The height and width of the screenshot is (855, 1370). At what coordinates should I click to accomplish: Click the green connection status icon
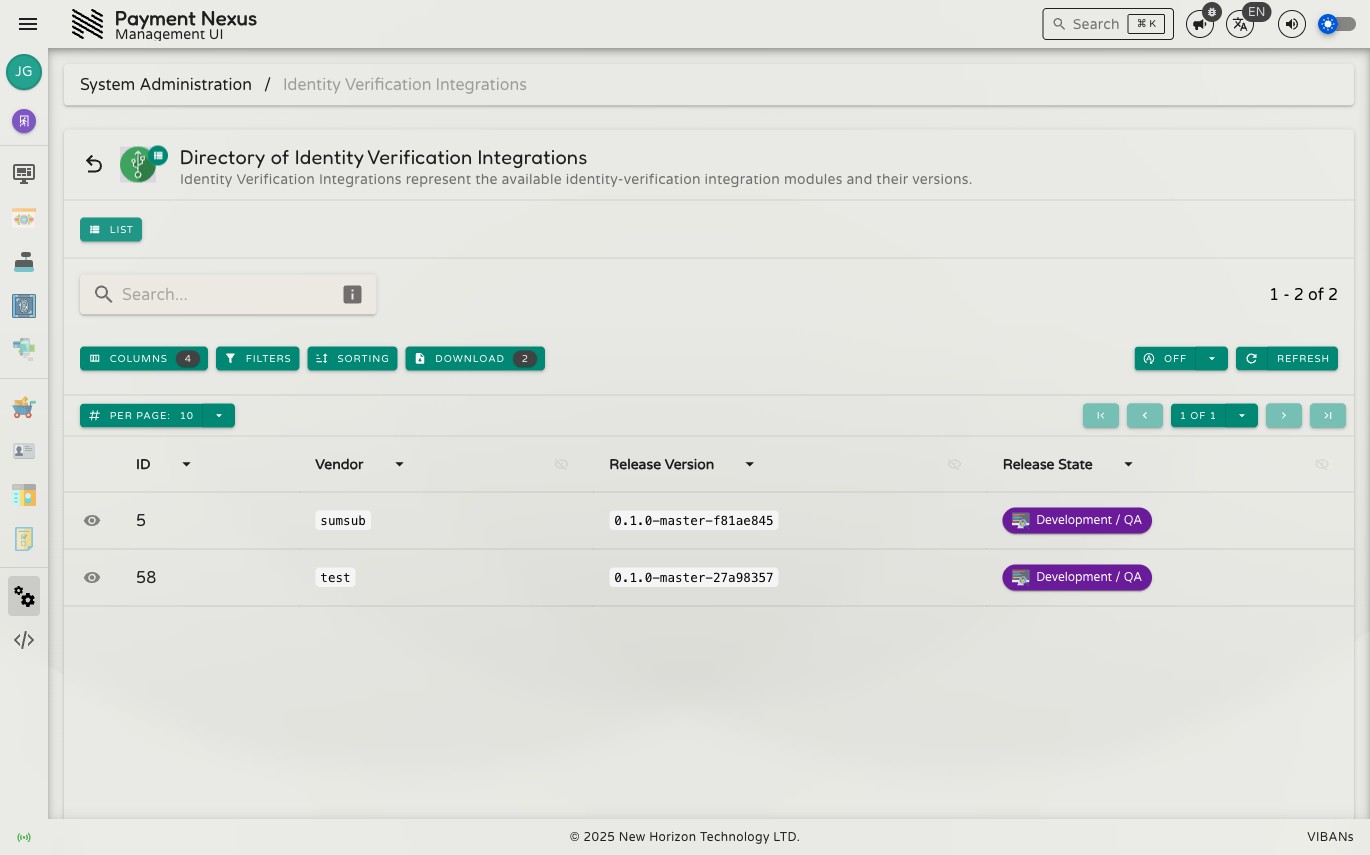(24, 837)
